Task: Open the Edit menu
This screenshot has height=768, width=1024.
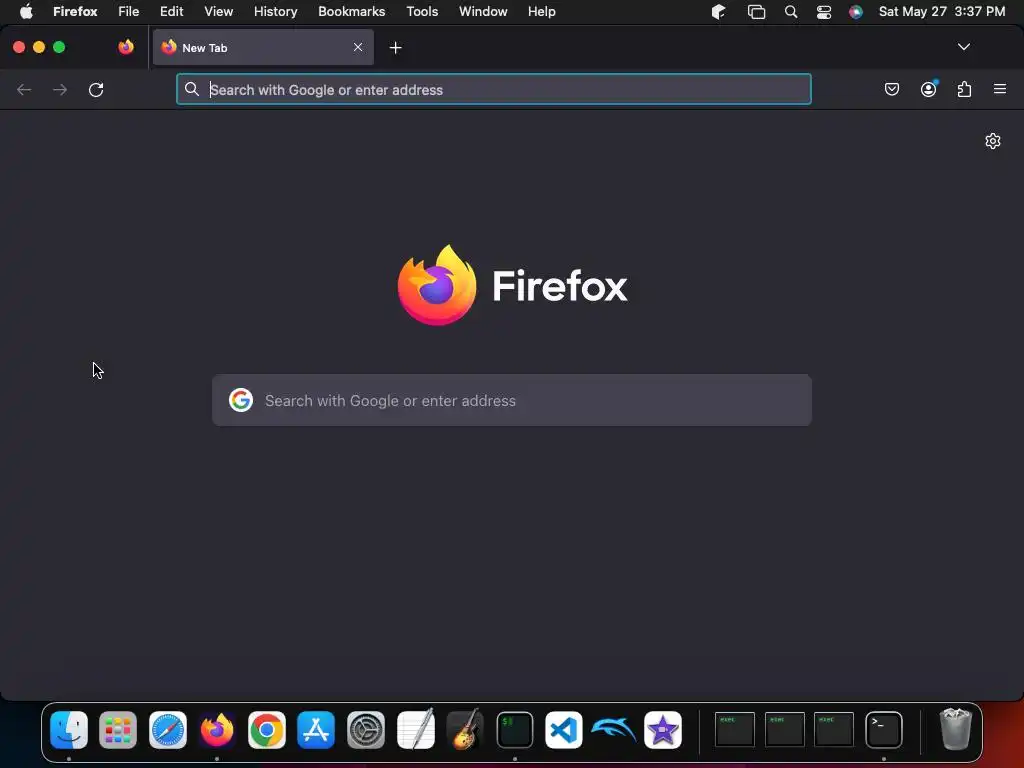Action: (x=171, y=12)
